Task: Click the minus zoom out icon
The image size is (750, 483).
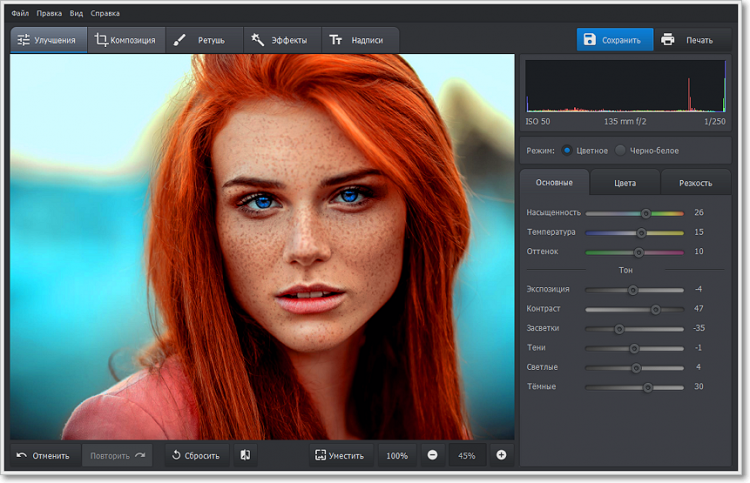Action: pyautogui.click(x=432, y=455)
